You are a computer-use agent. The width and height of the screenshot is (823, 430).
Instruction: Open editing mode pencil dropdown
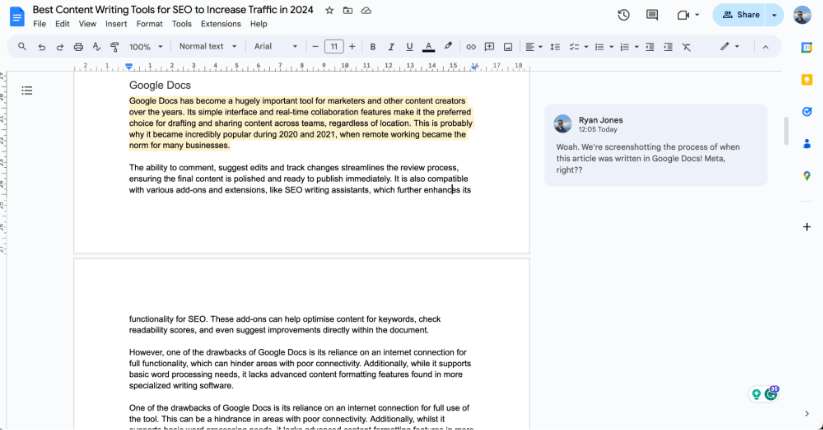[730, 47]
